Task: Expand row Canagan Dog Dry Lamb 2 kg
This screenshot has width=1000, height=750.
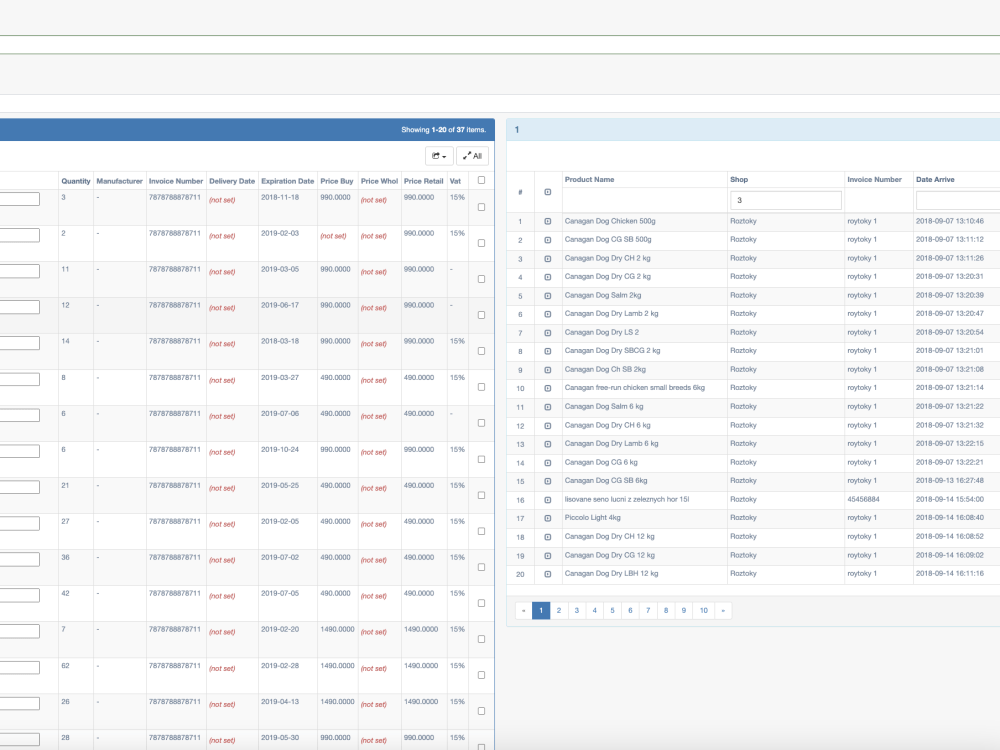Action: pos(548,314)
